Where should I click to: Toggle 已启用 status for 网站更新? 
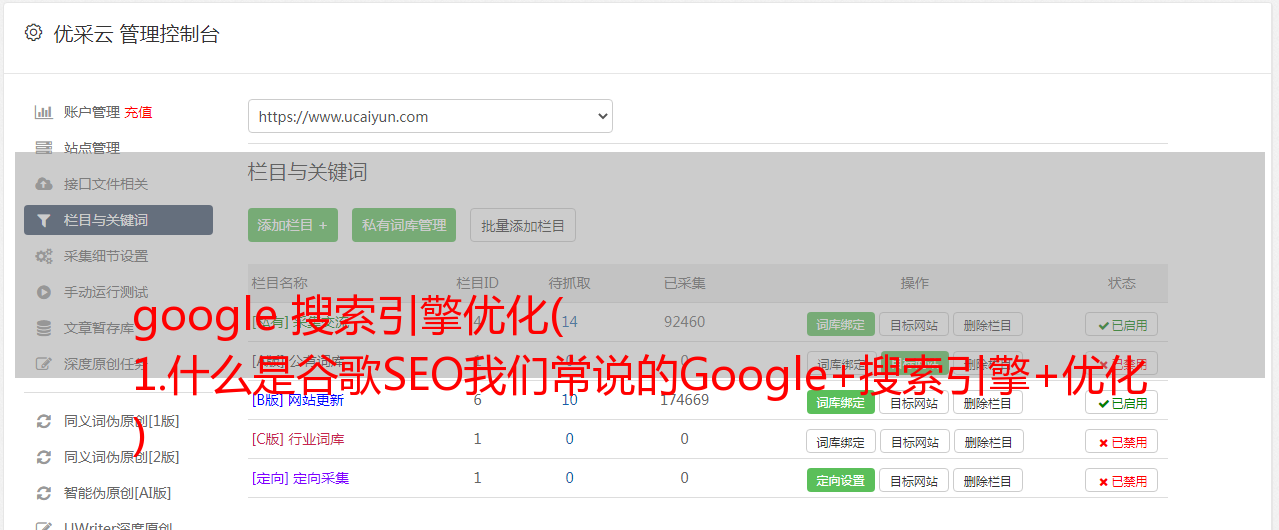[1122, 402]
